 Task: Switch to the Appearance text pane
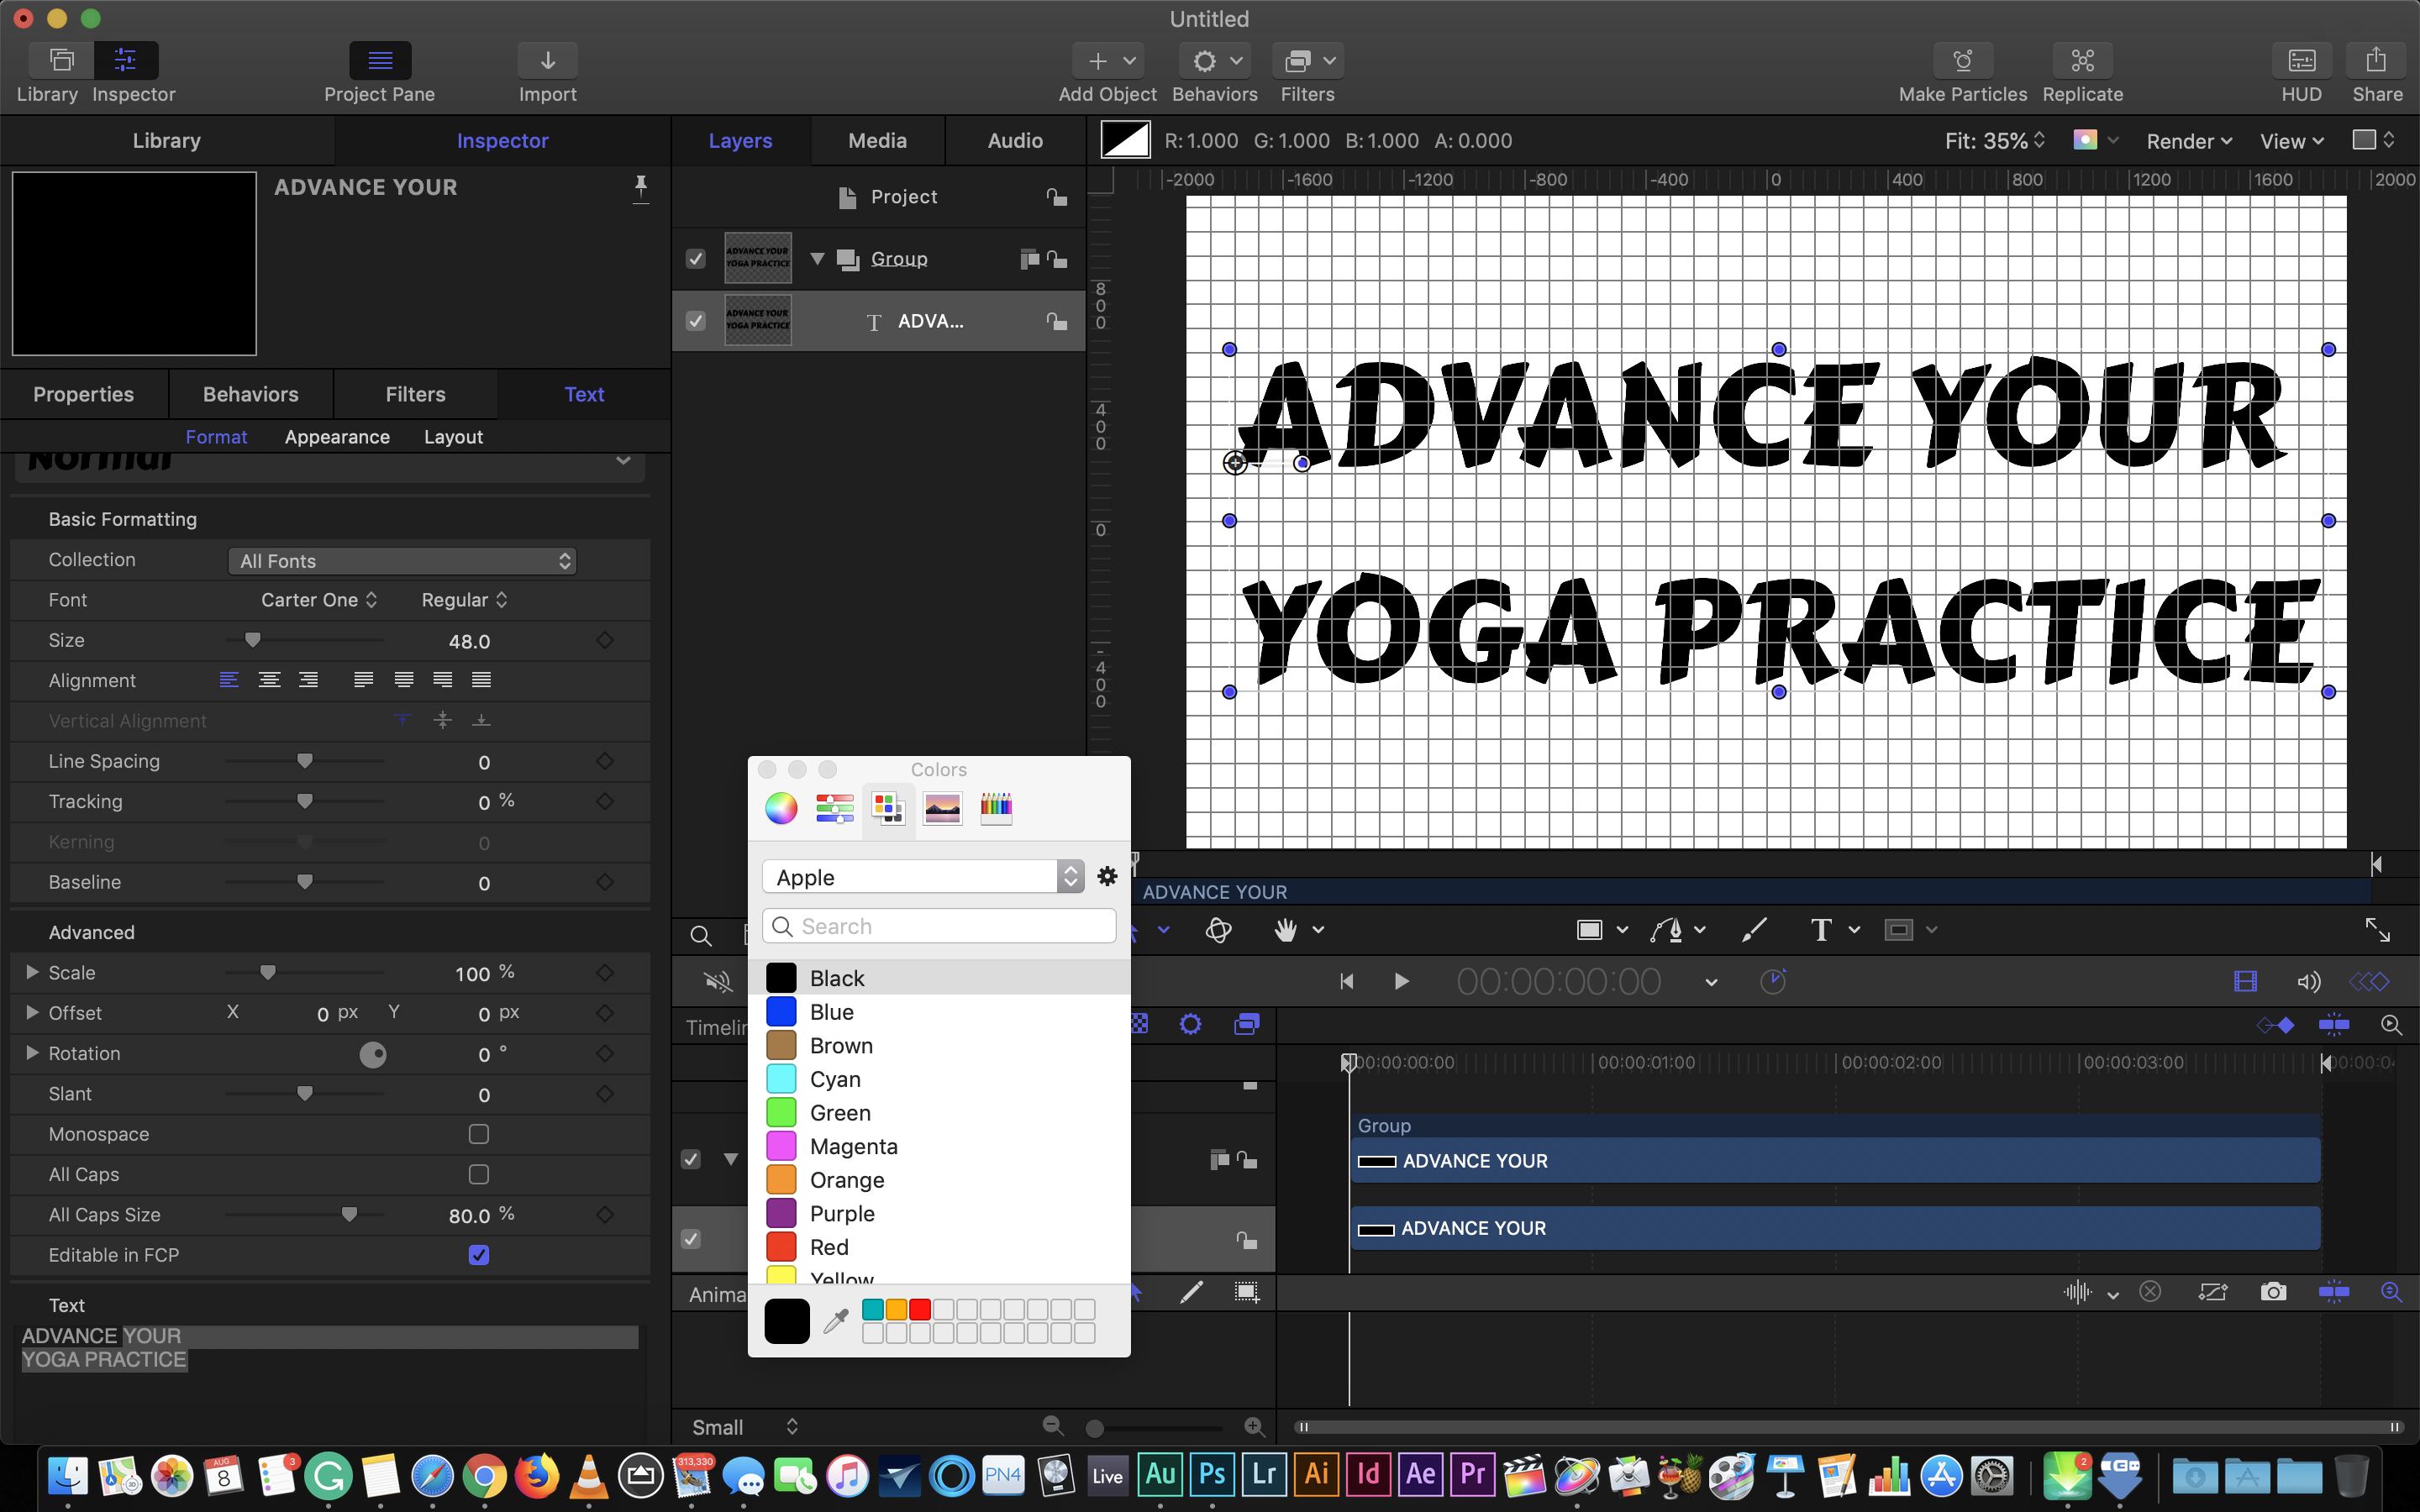(337, 437)
